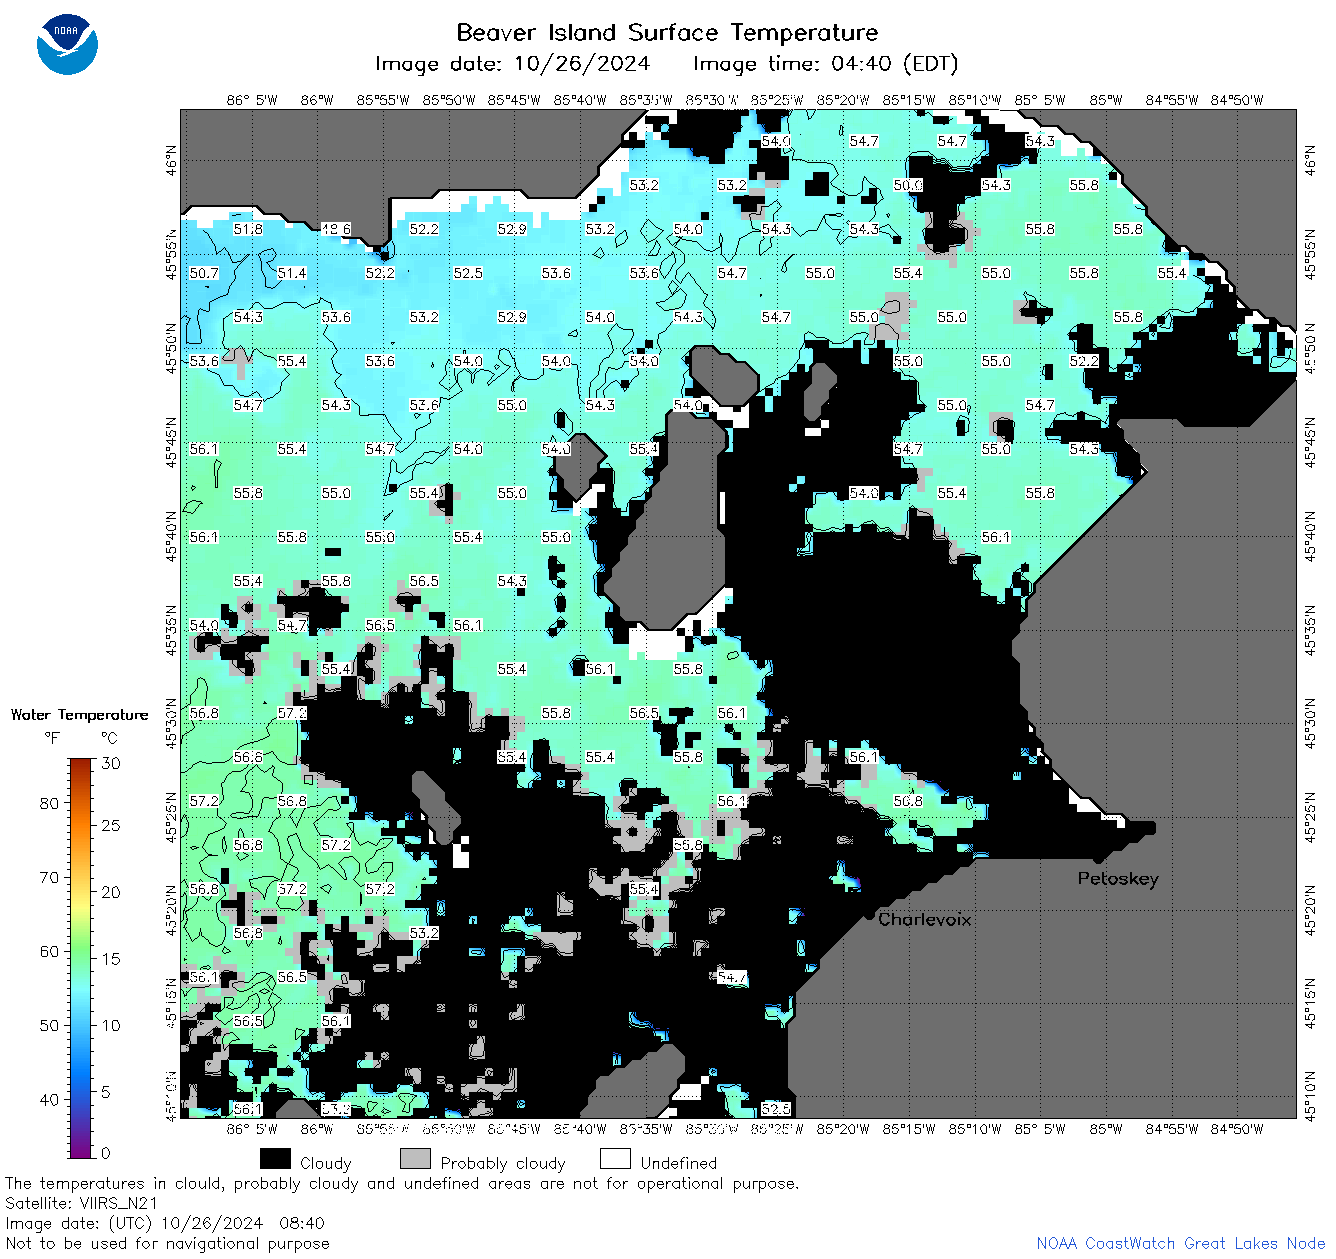Click the 45°35'N label on left axis
1336x1259 pixels.
tap(172, 630)
